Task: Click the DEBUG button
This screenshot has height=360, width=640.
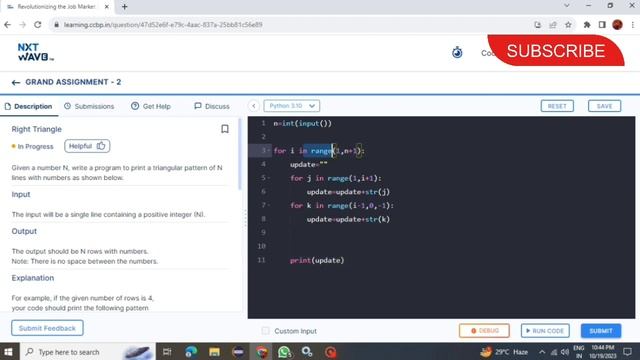Action: [x=484, y=331]
